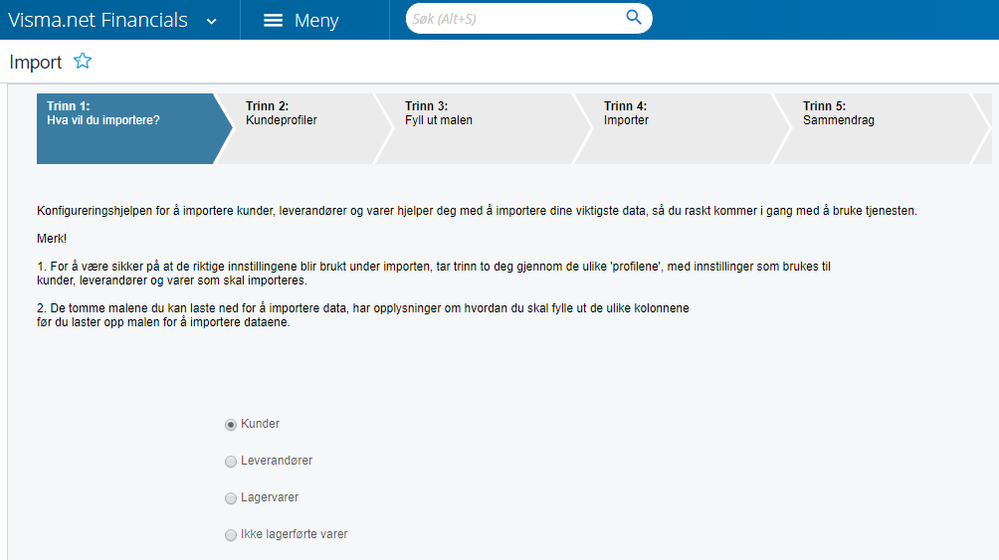Choose the Lagervarer radio option
Viewport: 999px width, 560px height.
click(x=231, y=498)
